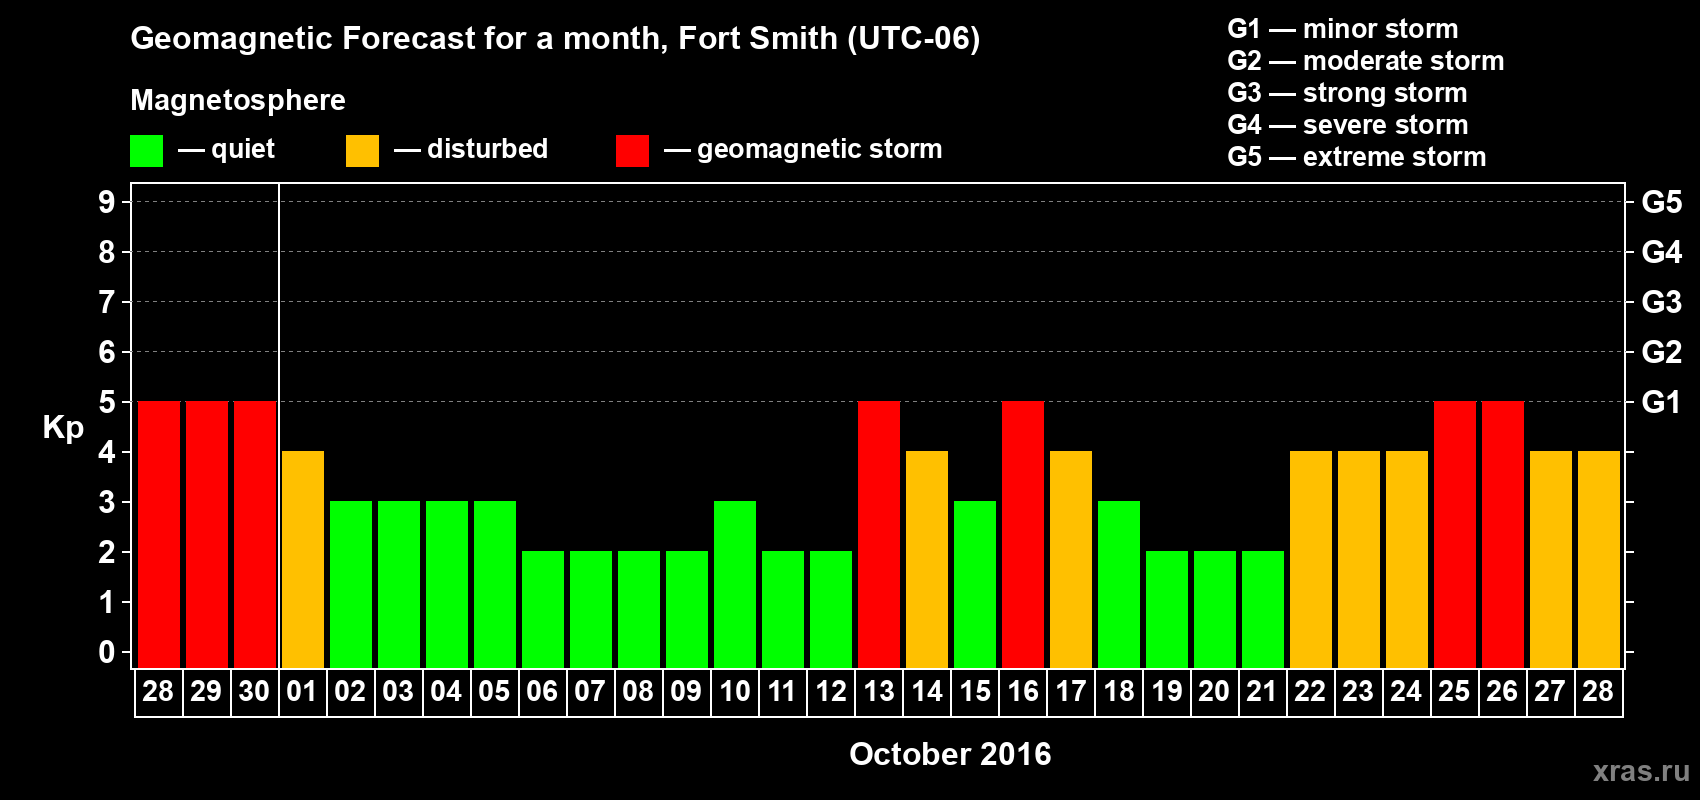Click date label 09 on x-axis
The image size is (1700, 800).
(x=687, y=691)
